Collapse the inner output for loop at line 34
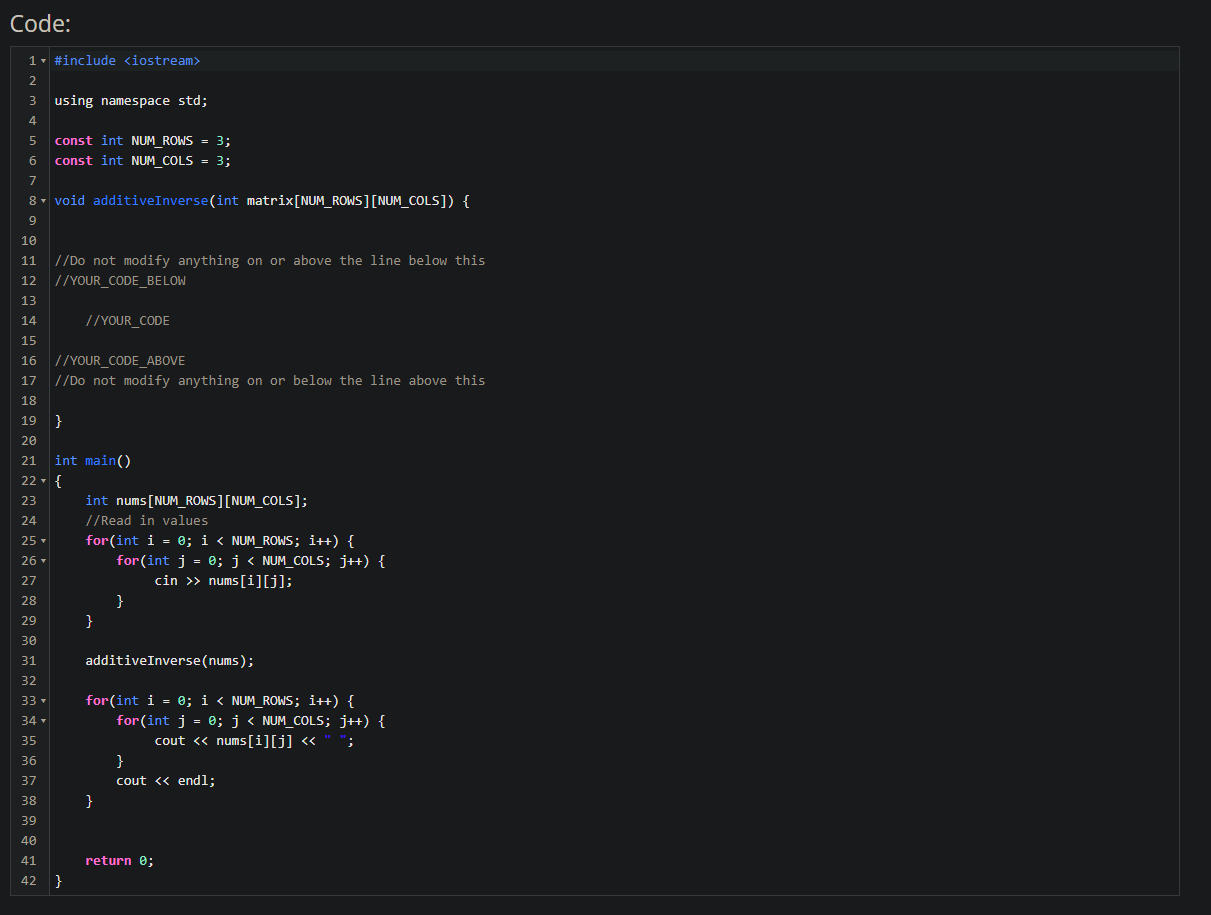 [42, 720]
